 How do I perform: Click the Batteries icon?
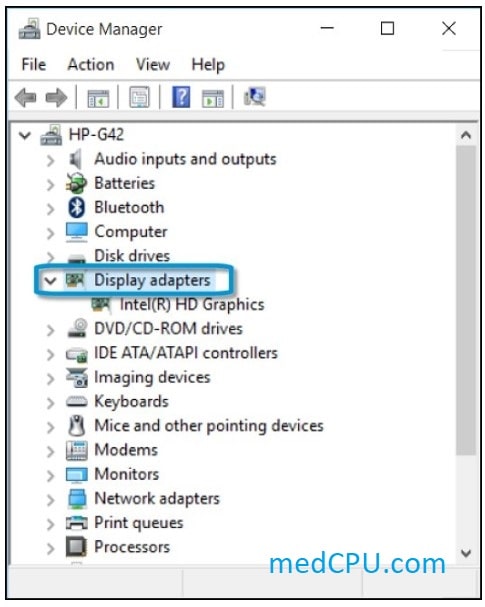(x=76, y=183)
